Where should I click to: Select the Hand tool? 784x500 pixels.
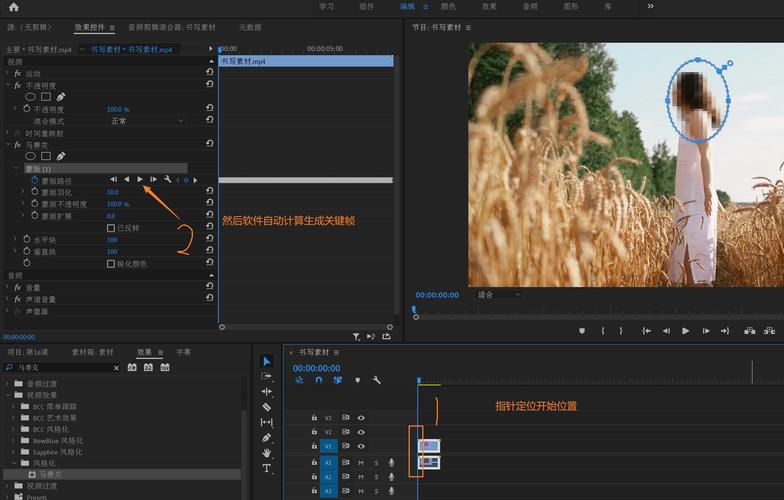(x=266, y=453)
